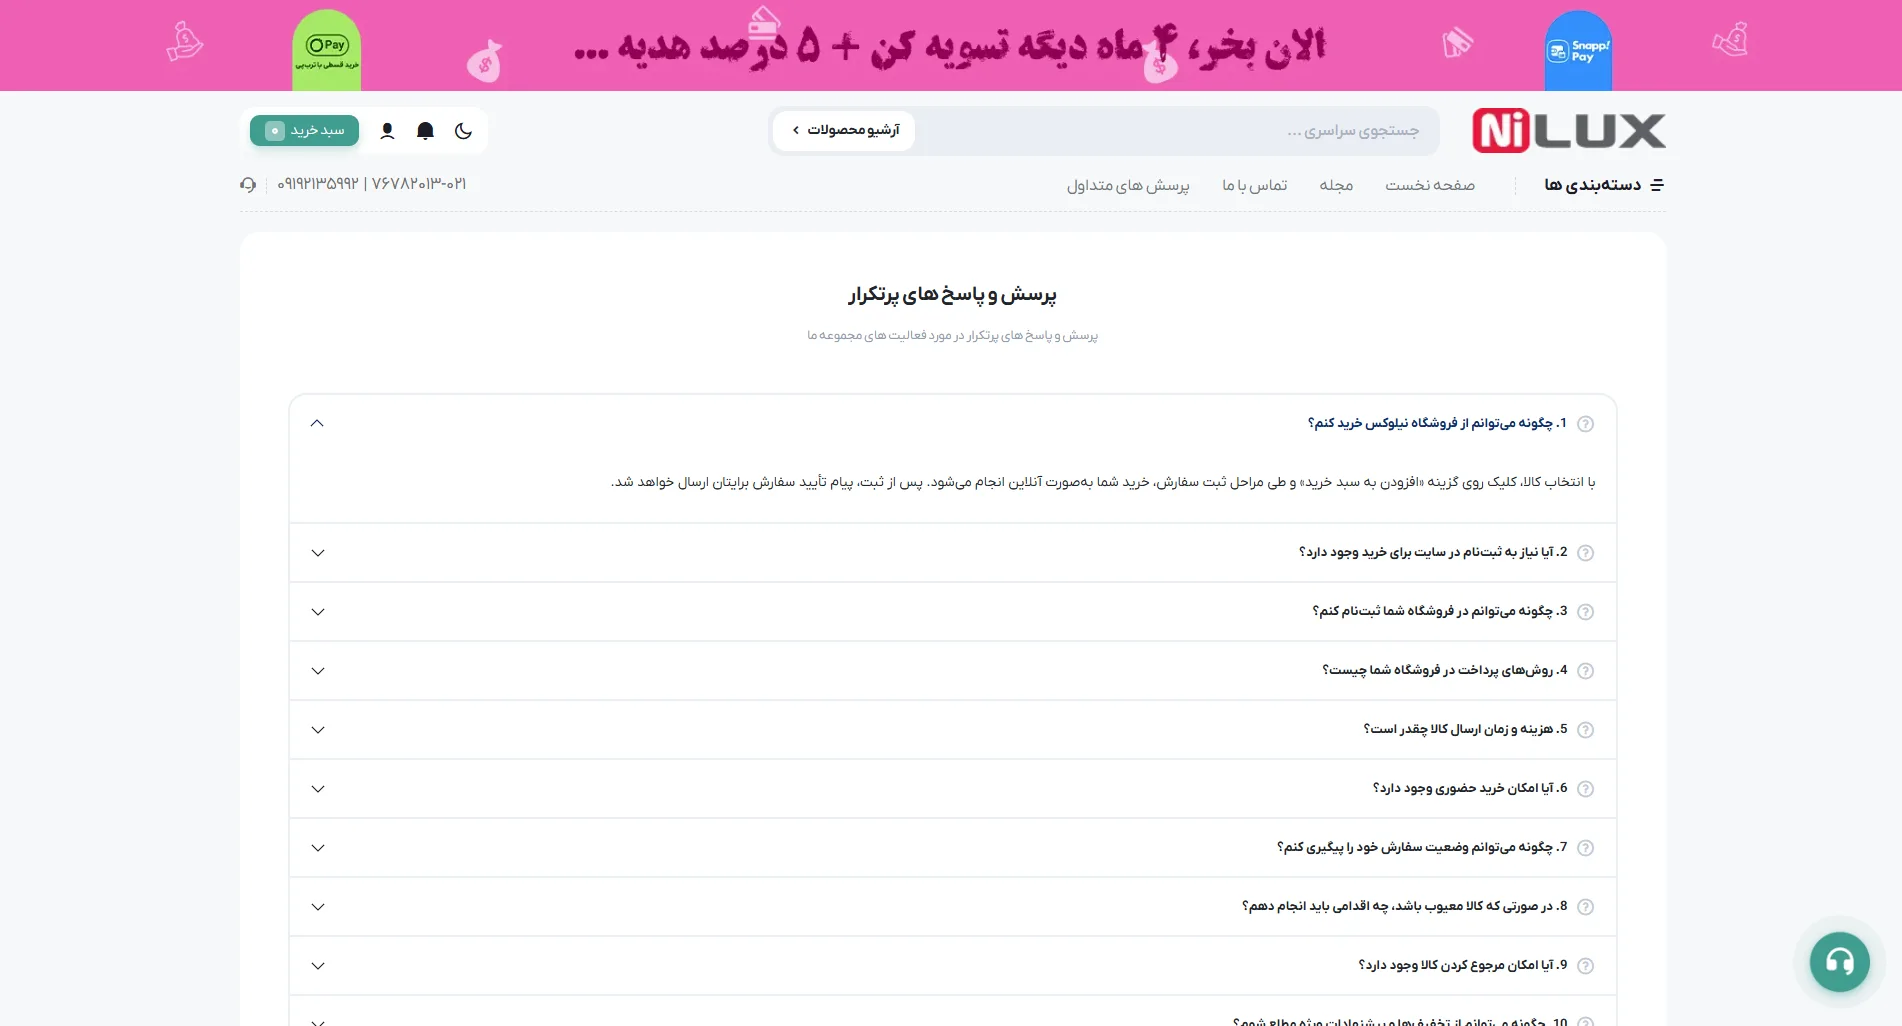Toggle dark mode moon icon
The width and height of the screenshot is (1902, 1026).
463,131
